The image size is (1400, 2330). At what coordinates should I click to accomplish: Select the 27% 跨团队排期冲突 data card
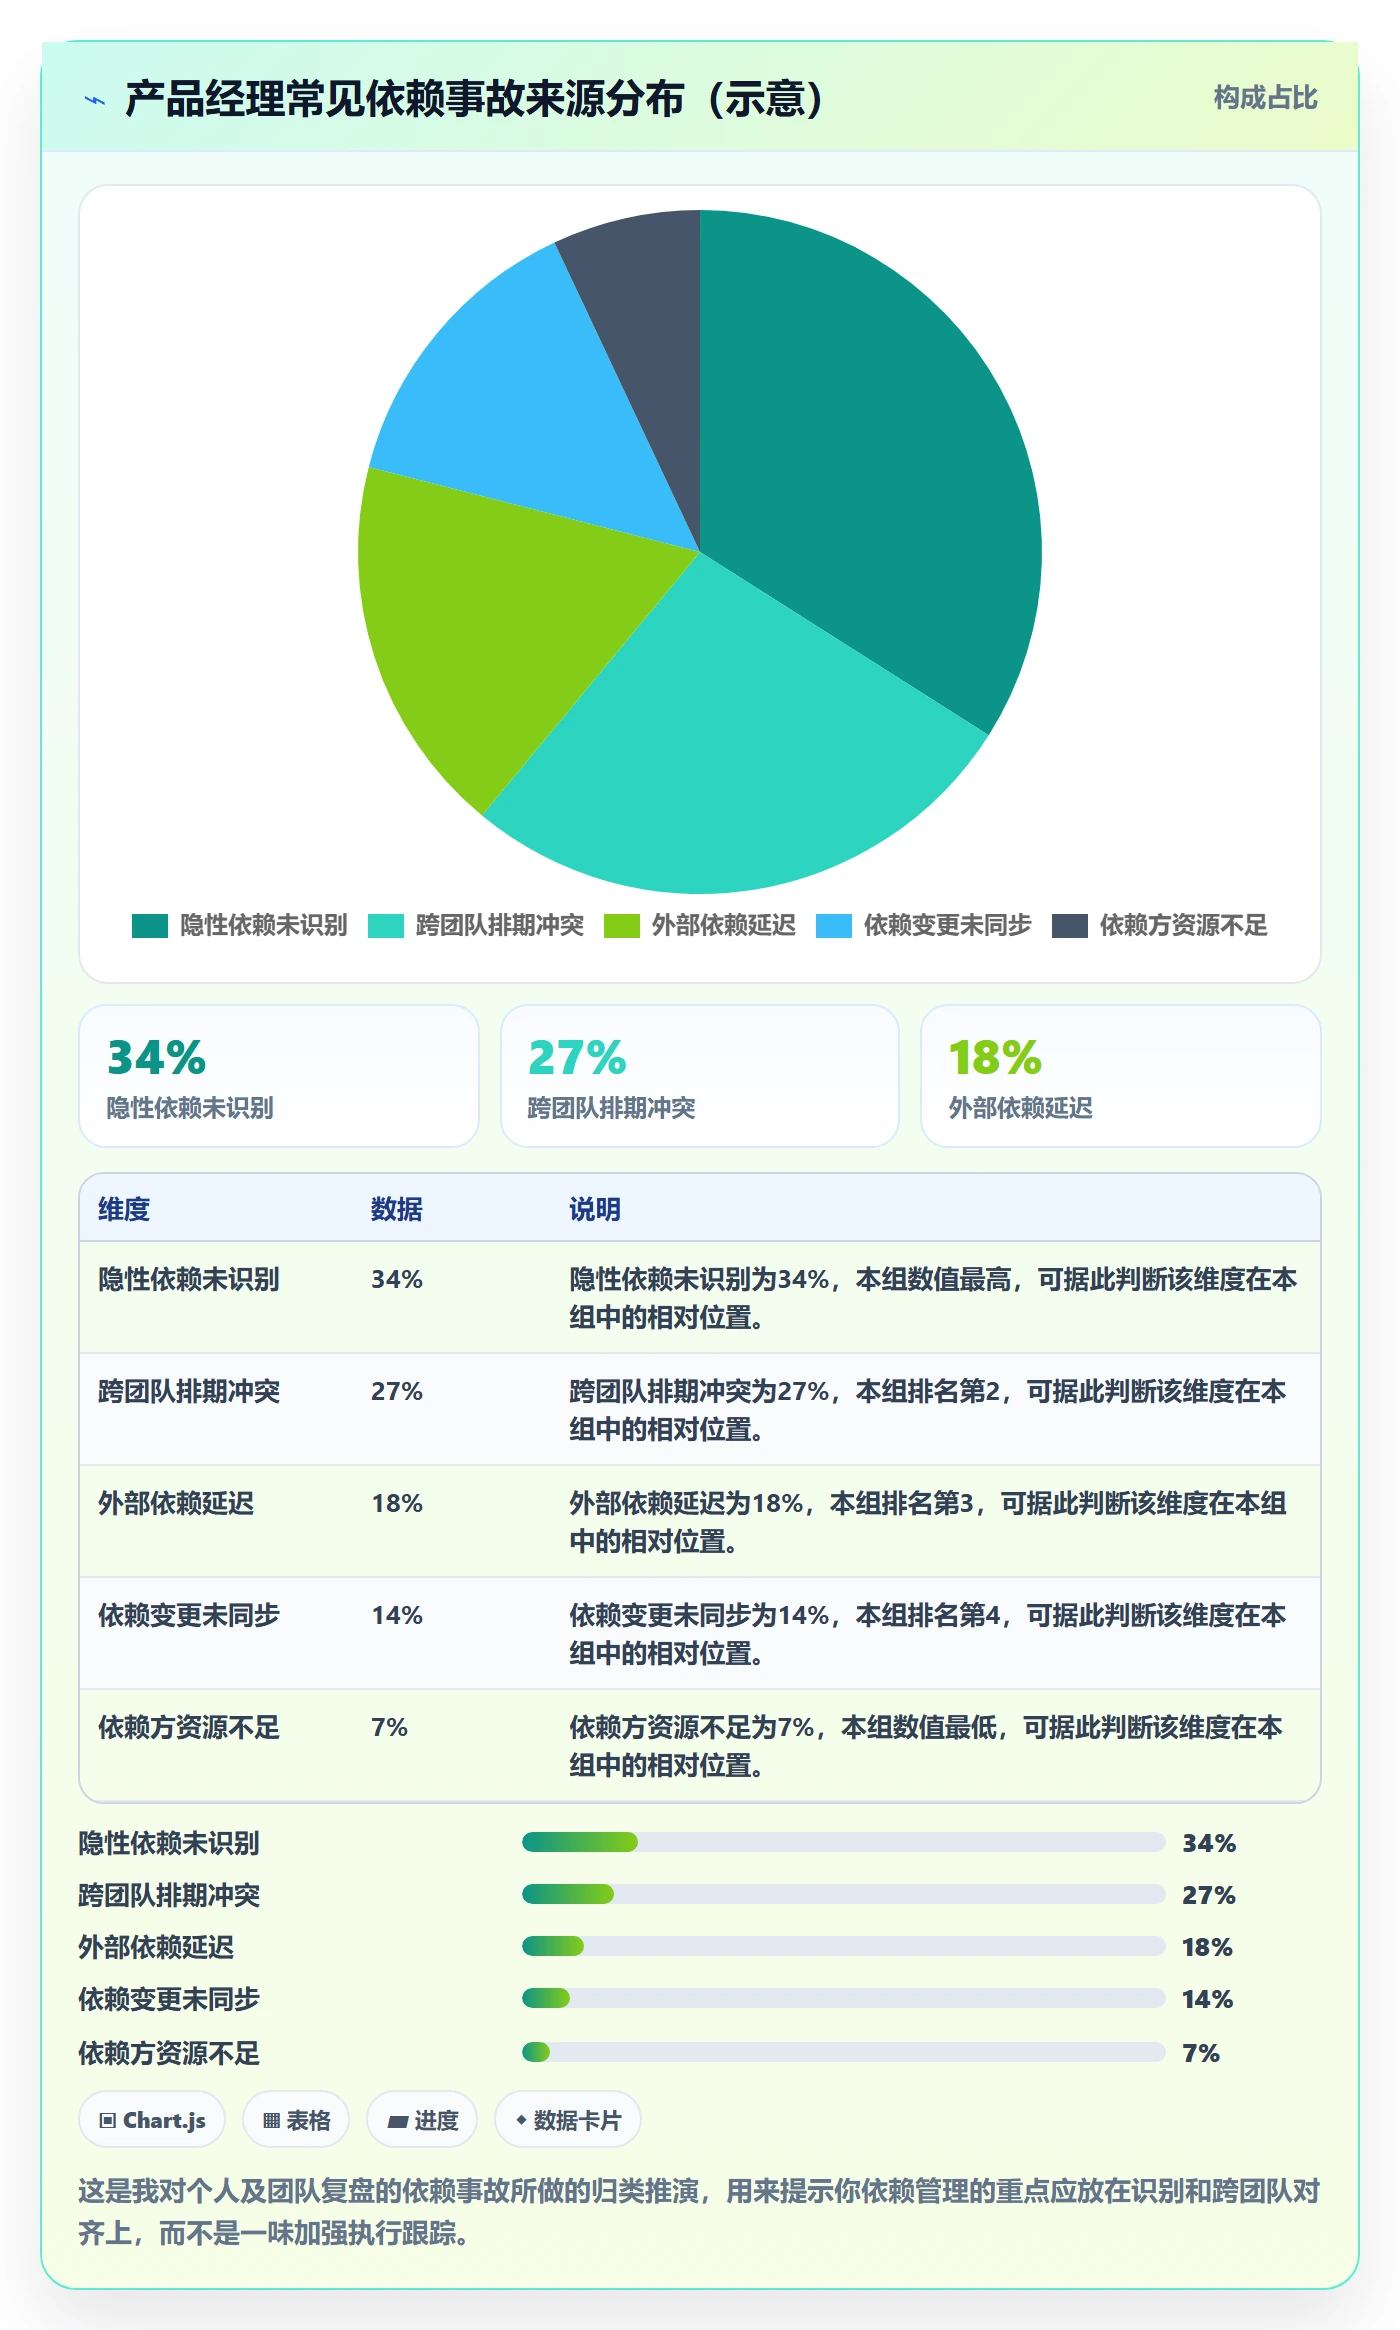[700, 1076]
